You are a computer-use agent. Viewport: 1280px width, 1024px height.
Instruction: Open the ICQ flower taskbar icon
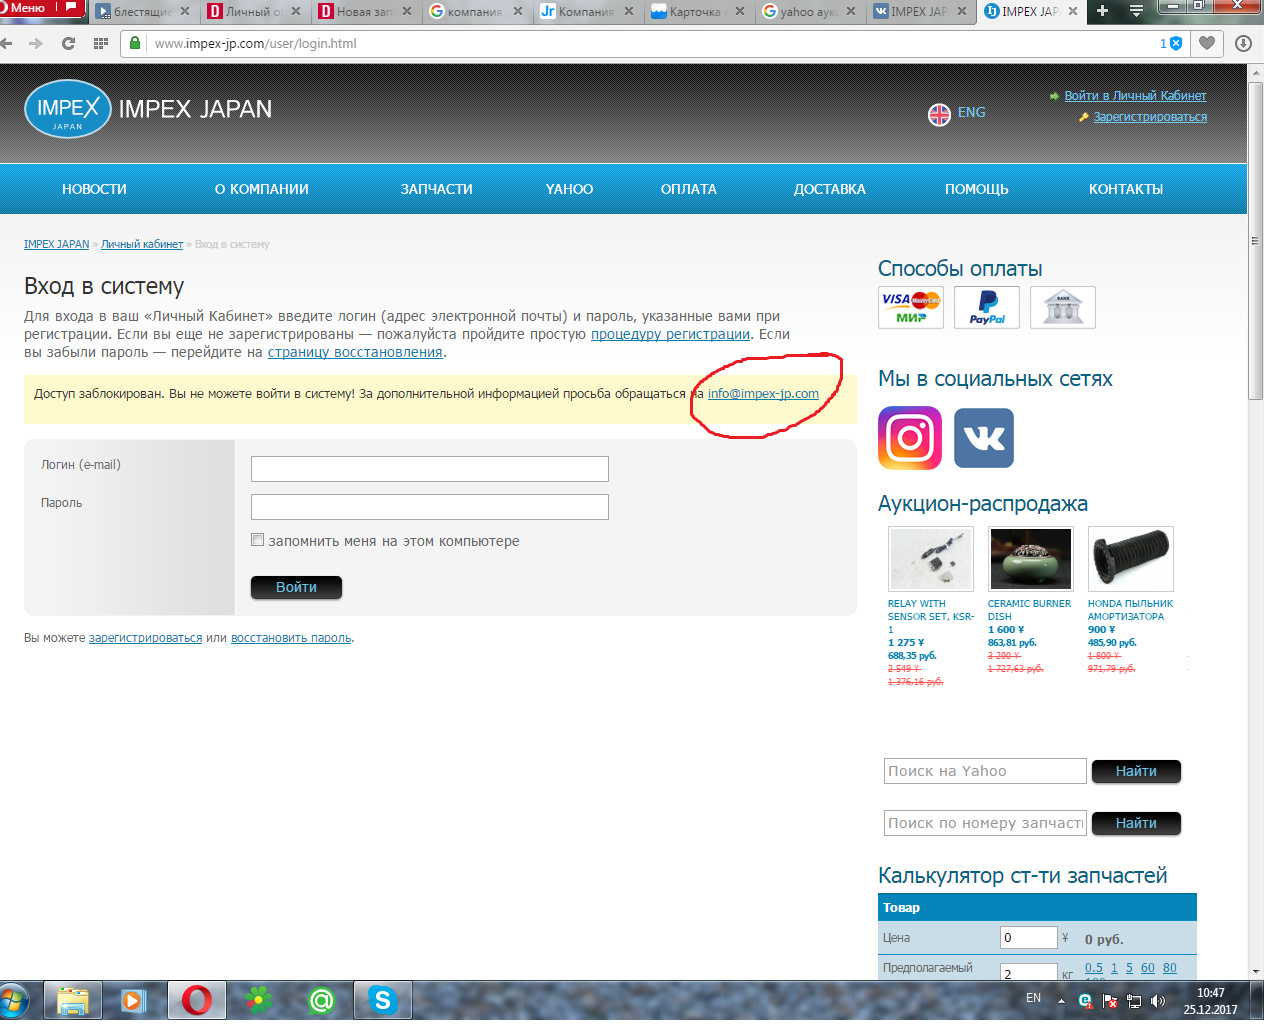click(x=259, y=1000)
